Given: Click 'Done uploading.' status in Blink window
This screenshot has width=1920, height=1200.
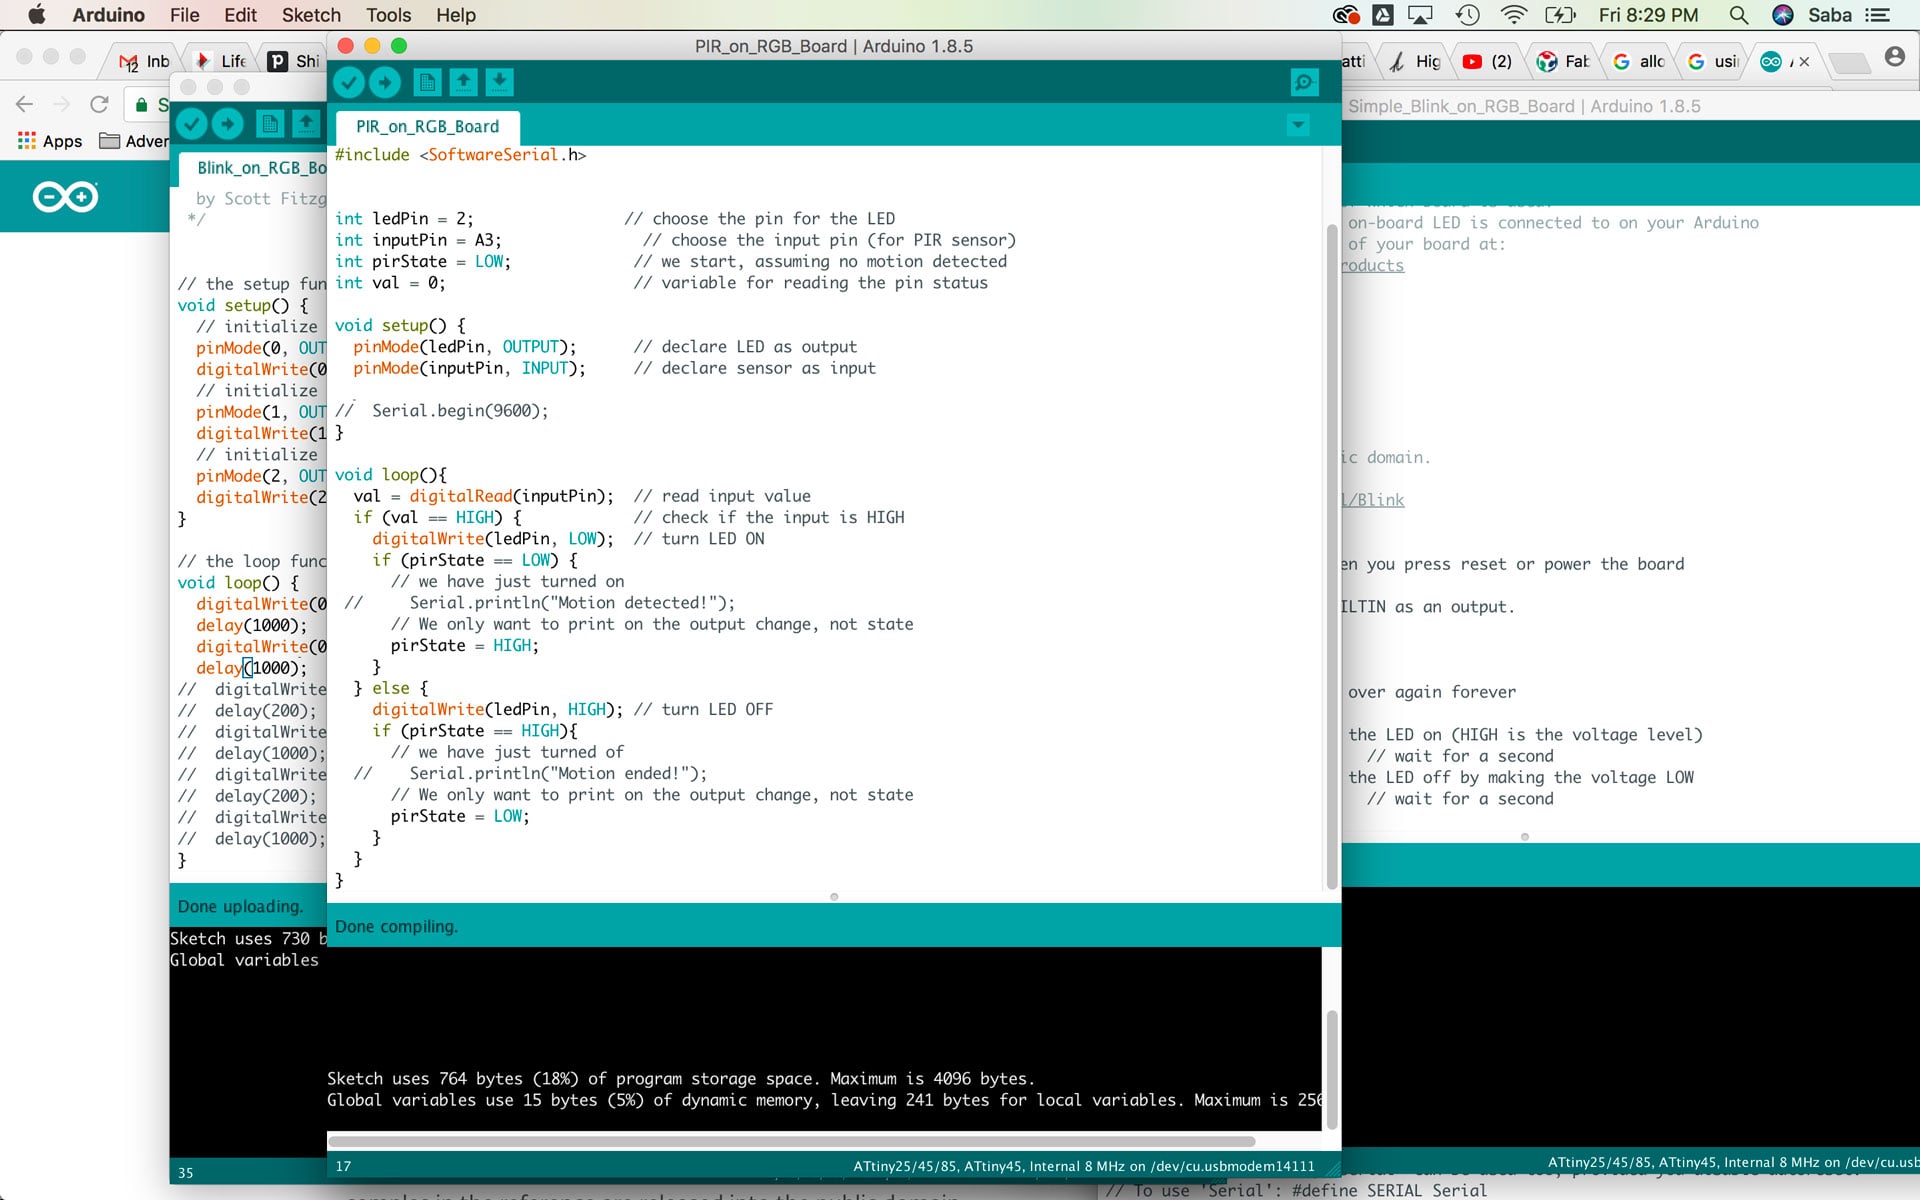Looking at the screenshot, I should (240, 907).
